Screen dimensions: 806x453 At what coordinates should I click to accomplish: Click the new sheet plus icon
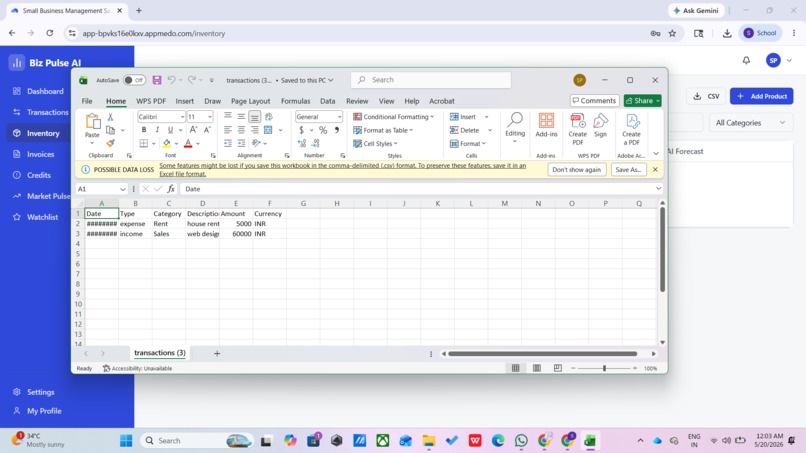217,353
